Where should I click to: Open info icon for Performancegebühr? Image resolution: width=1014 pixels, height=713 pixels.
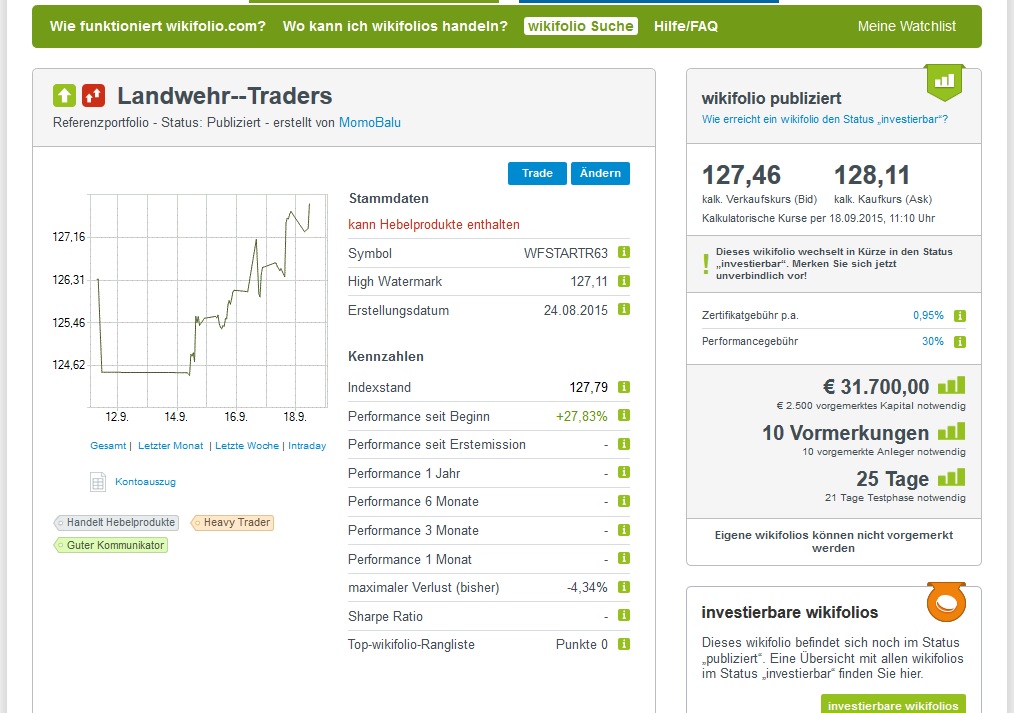click(960, 341)
